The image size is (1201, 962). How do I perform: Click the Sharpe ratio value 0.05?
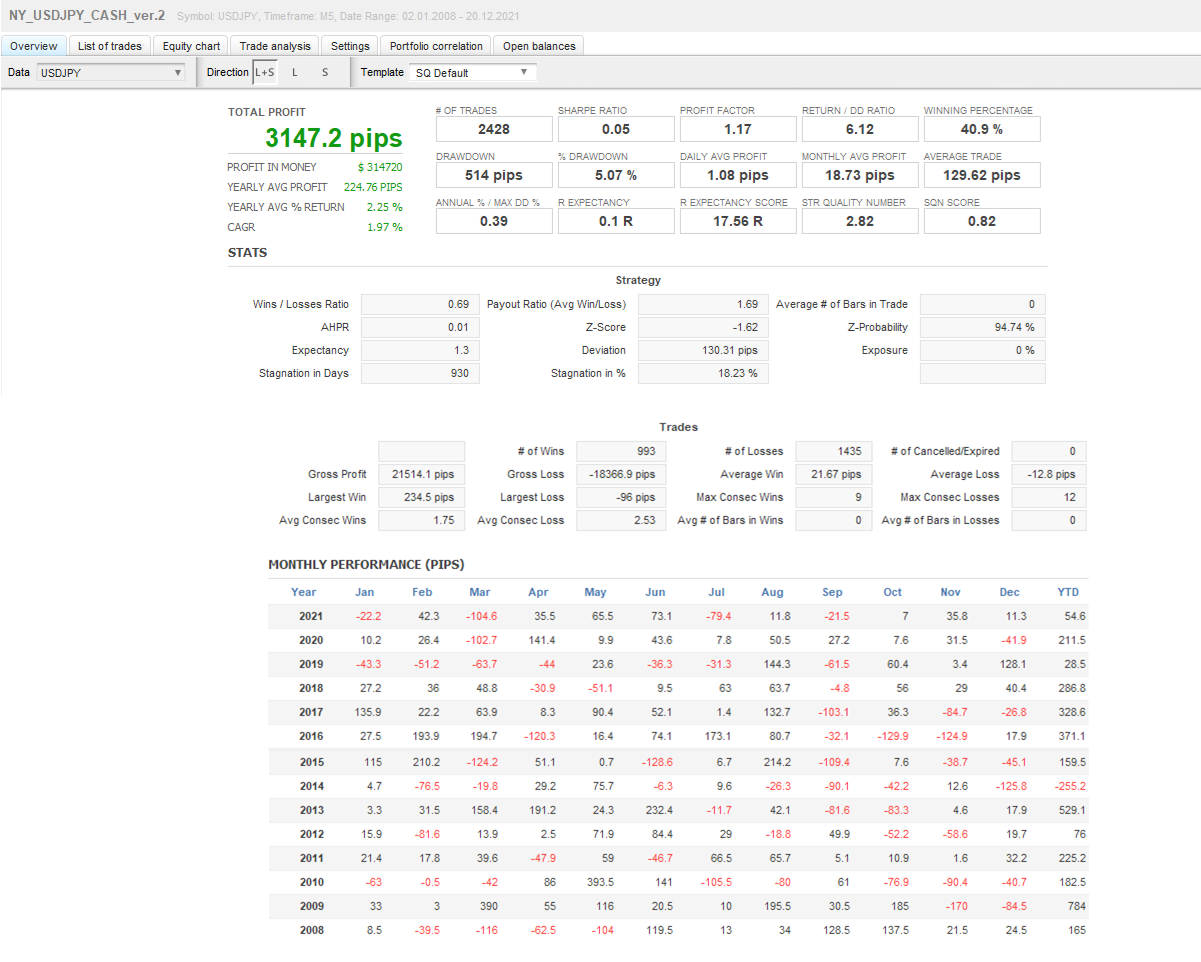point(616,129)
